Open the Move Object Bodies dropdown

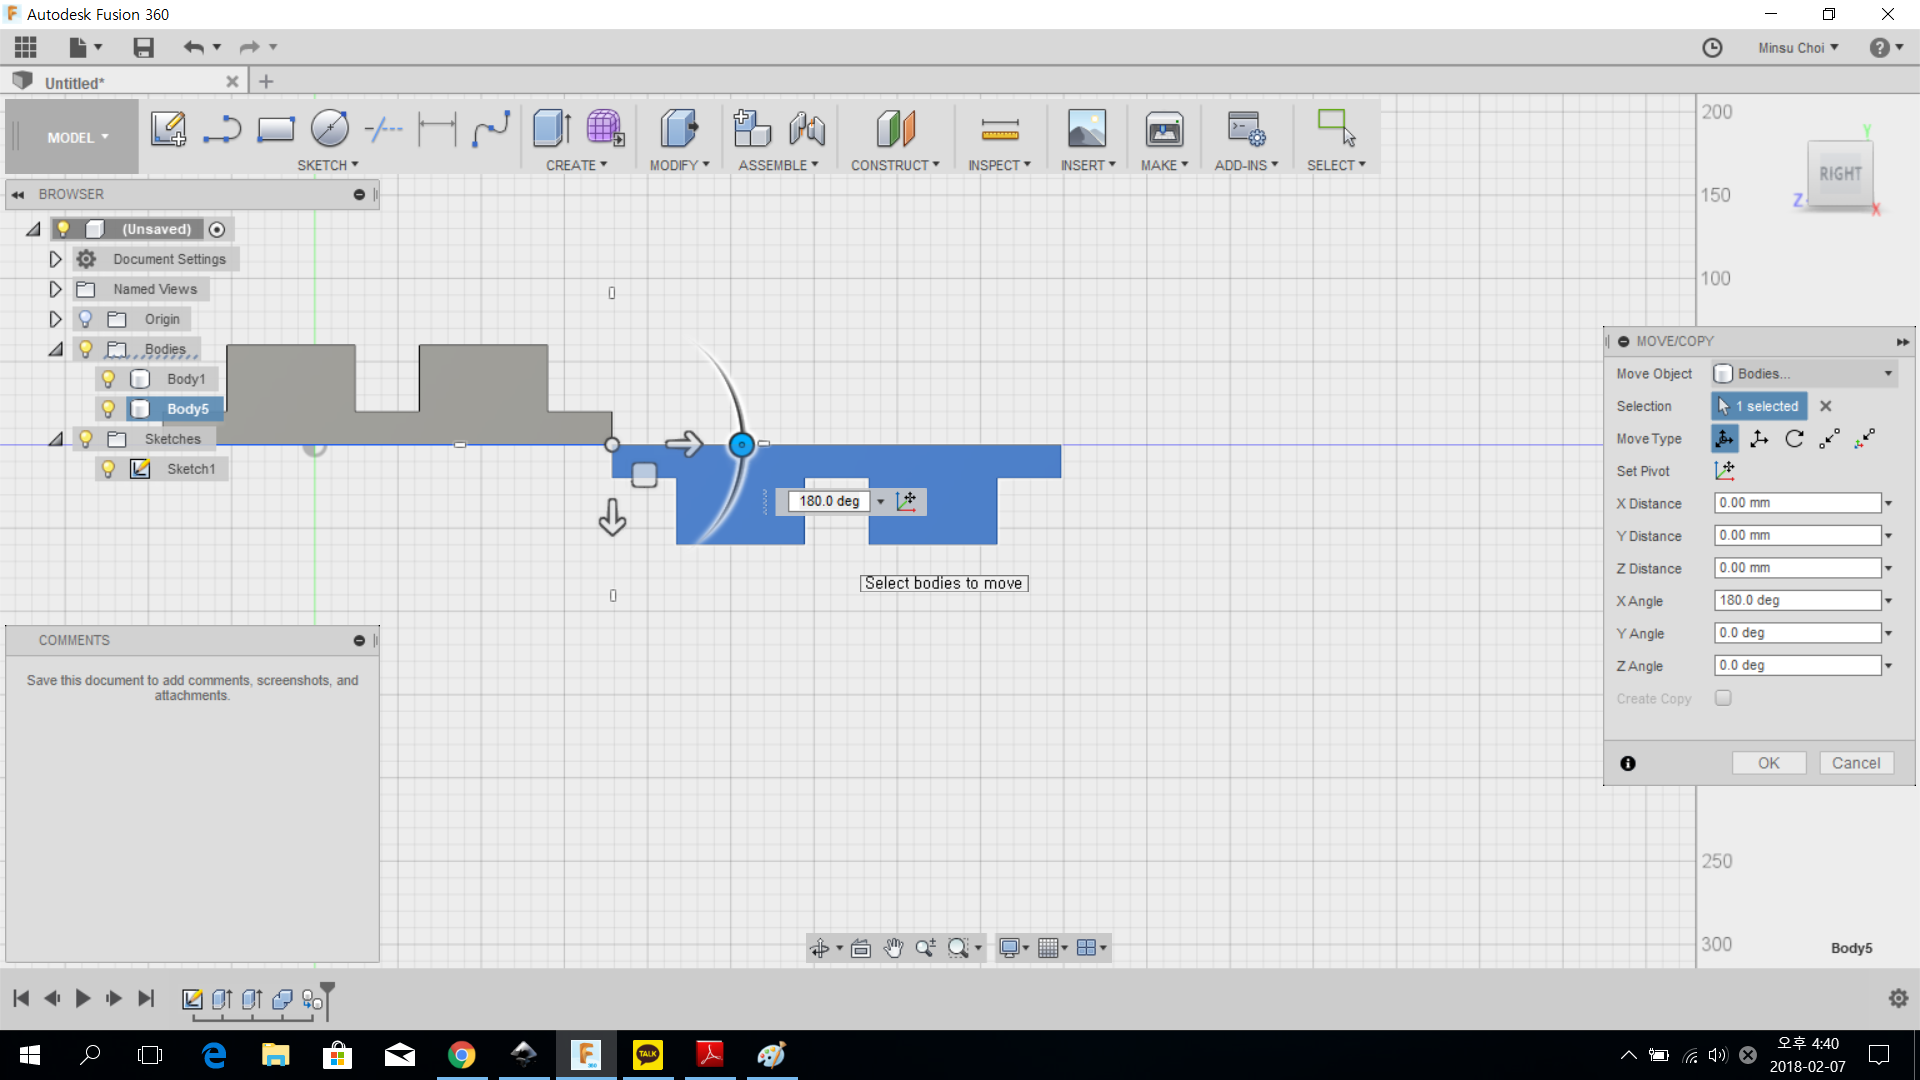[x=1804, y=374]
